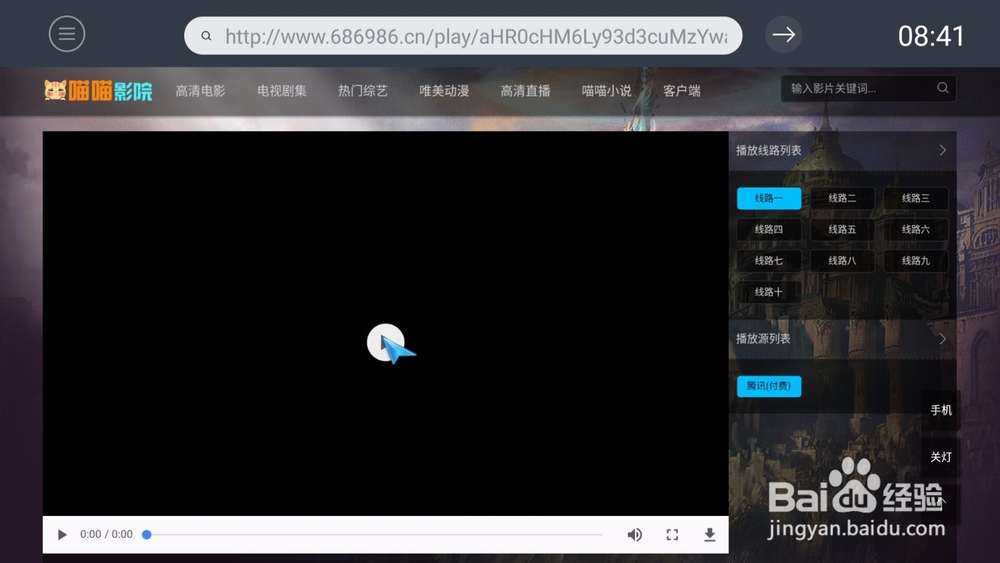Select 线路一 playback line
Screen dimensions: 1000x563
pos(768,198)
